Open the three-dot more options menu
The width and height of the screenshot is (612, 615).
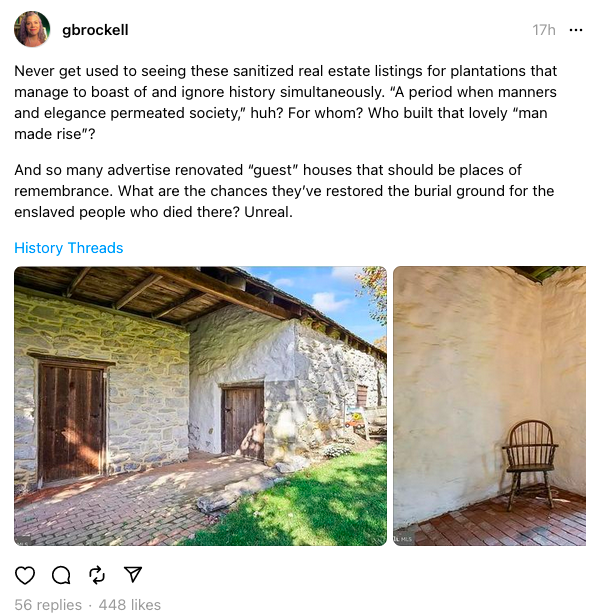coord(575,30)
